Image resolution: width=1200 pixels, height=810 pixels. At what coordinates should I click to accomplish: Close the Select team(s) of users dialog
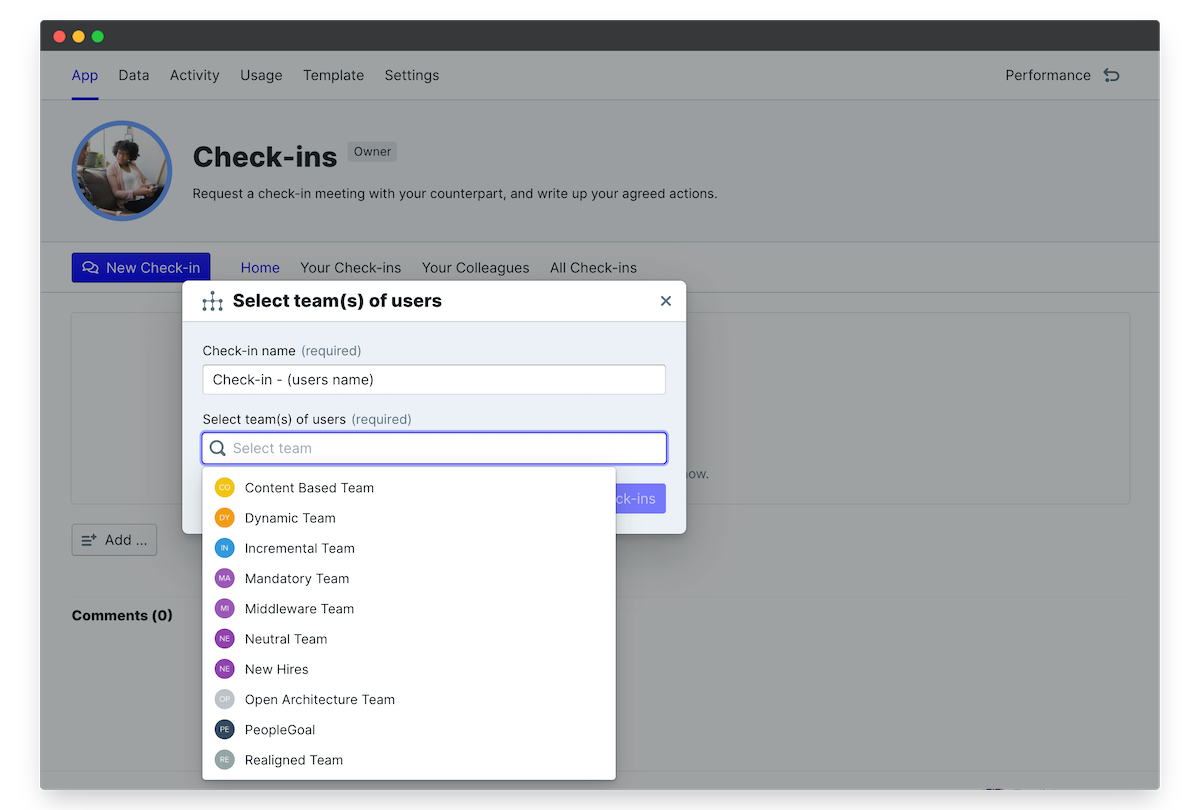[x=666, y=301]
